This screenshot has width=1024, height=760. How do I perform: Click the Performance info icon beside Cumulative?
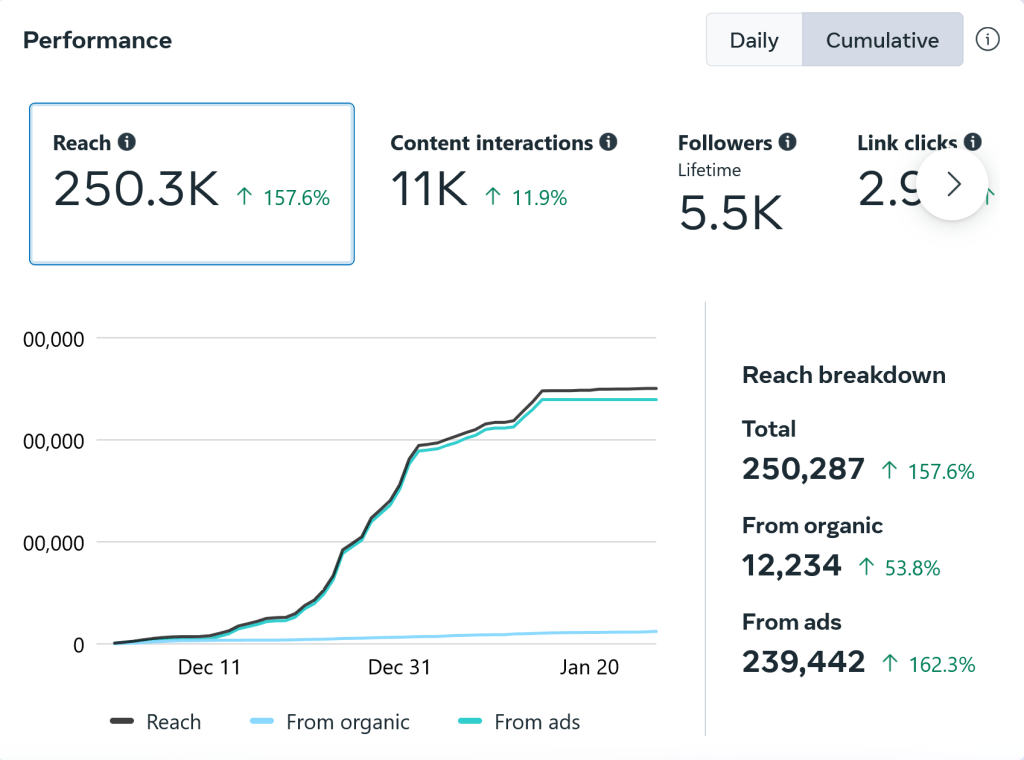click(987, 40)
